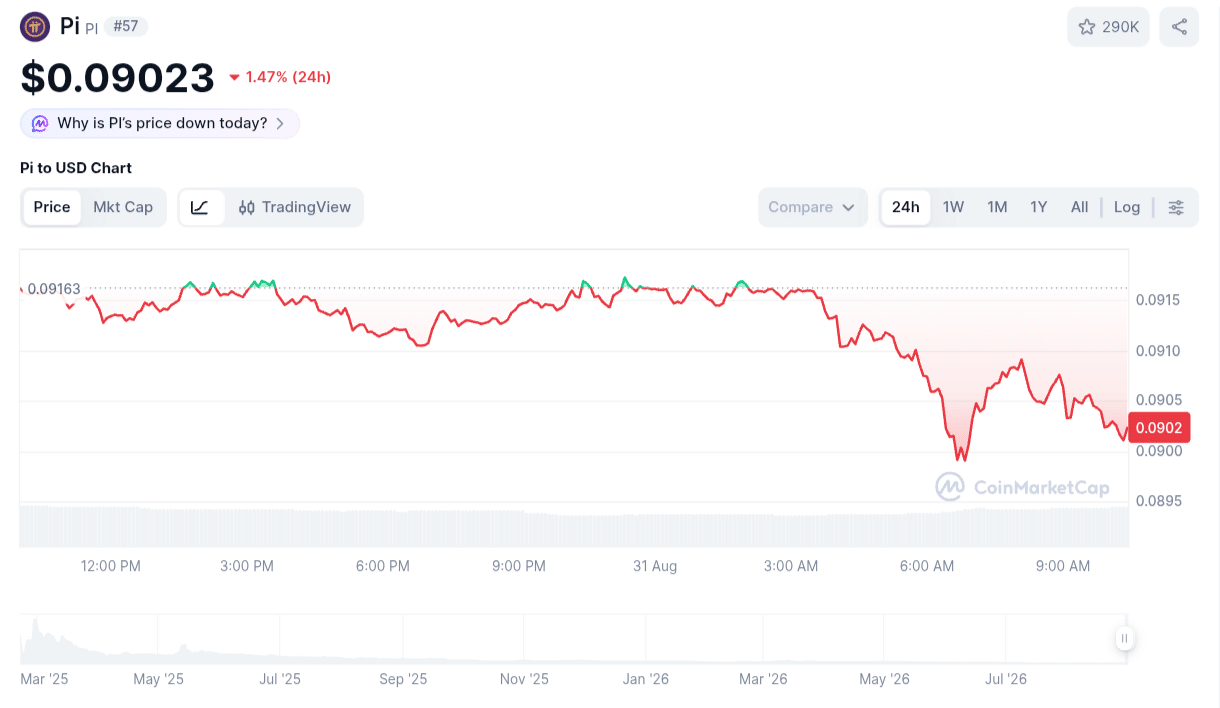Click the $0.09023 price value

coord(117,77)
